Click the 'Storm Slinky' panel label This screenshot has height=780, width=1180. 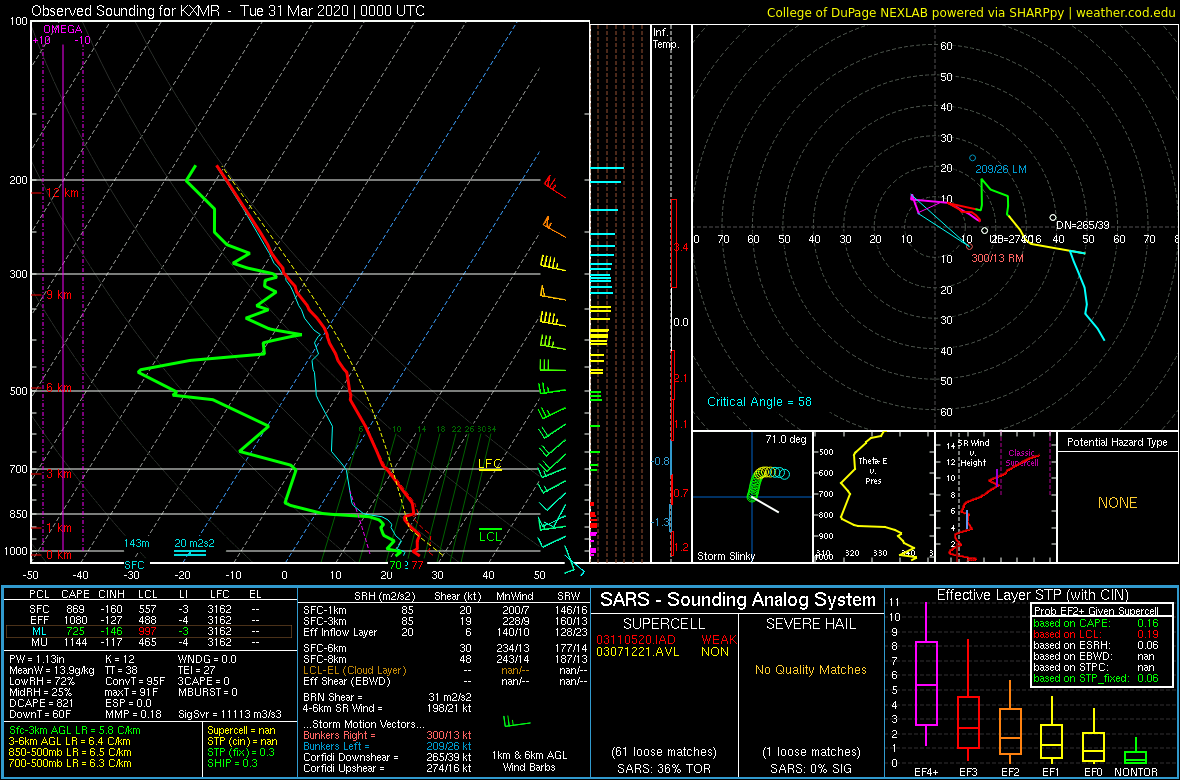coord(726,556)
